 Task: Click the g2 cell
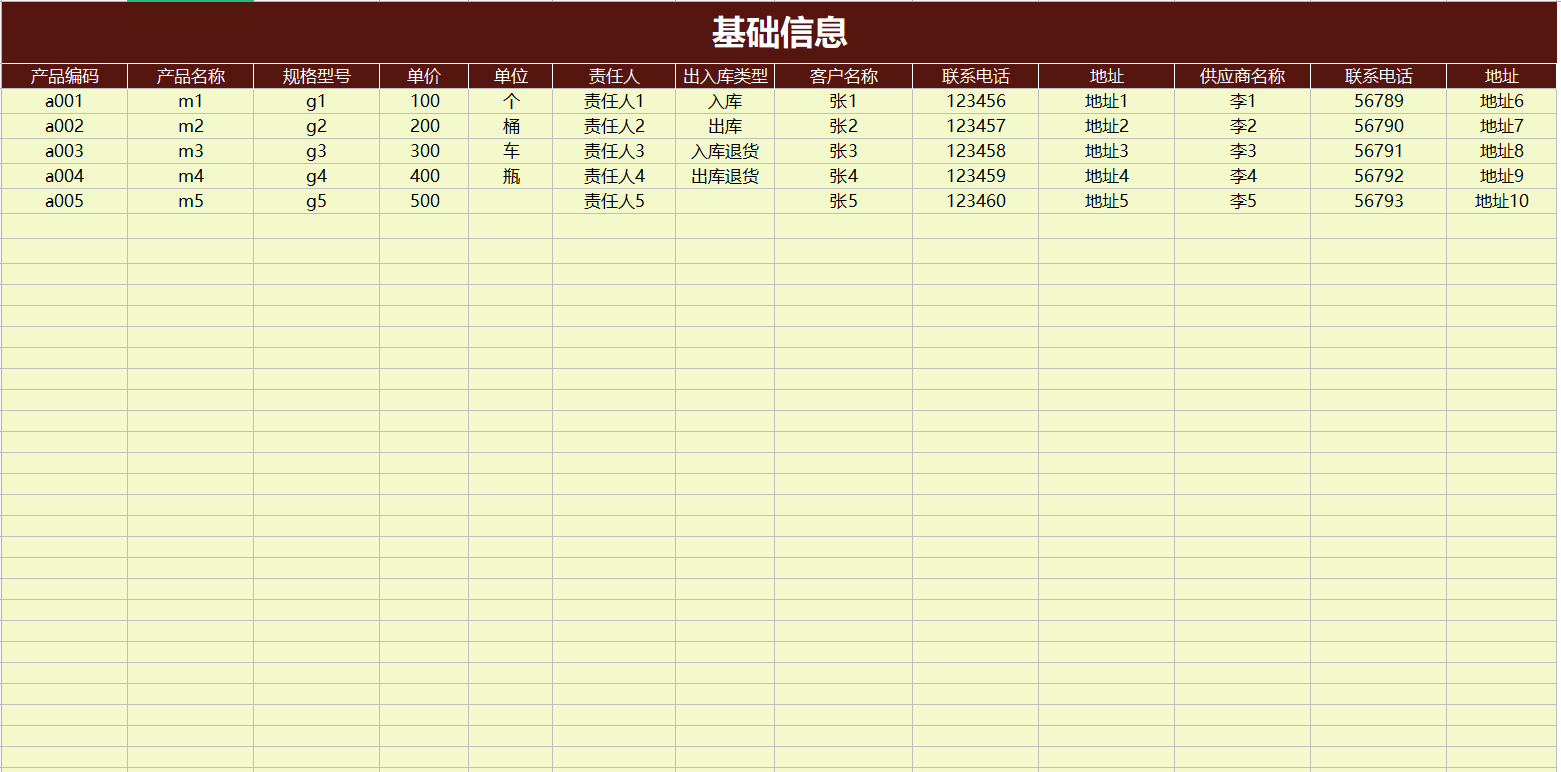(317, 126)
